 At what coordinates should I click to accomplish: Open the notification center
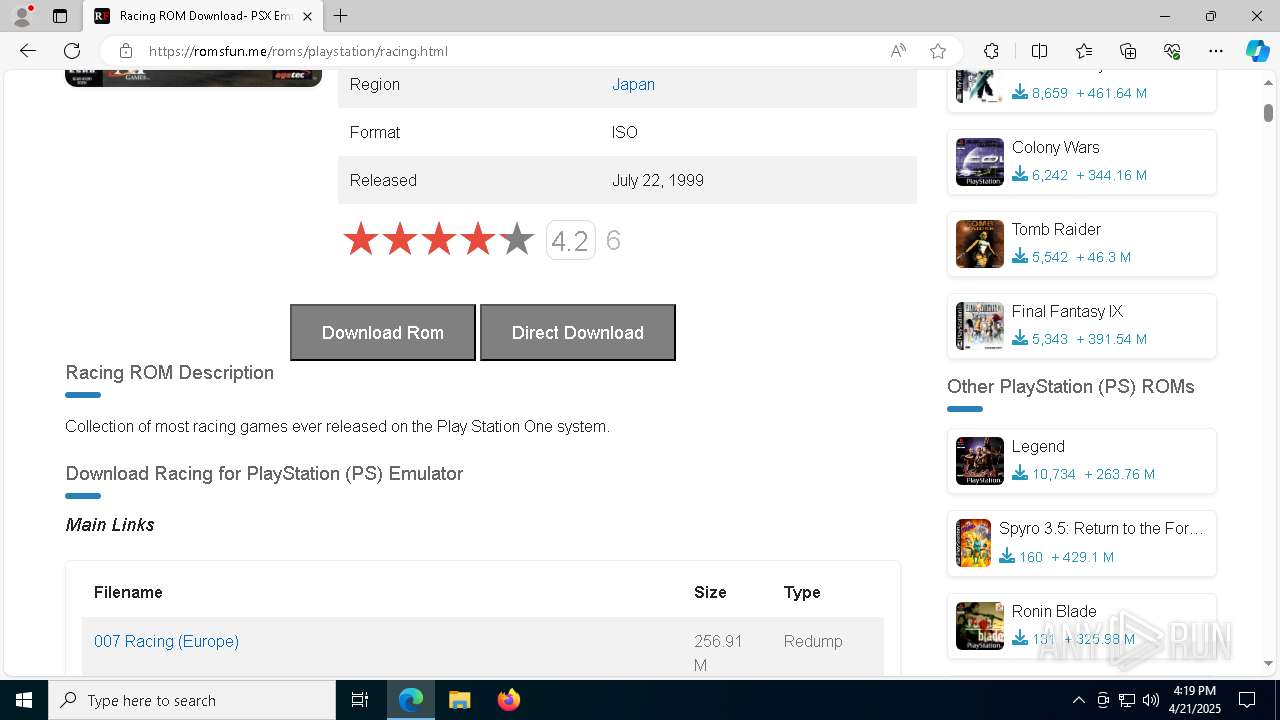tap(1247, 700)
